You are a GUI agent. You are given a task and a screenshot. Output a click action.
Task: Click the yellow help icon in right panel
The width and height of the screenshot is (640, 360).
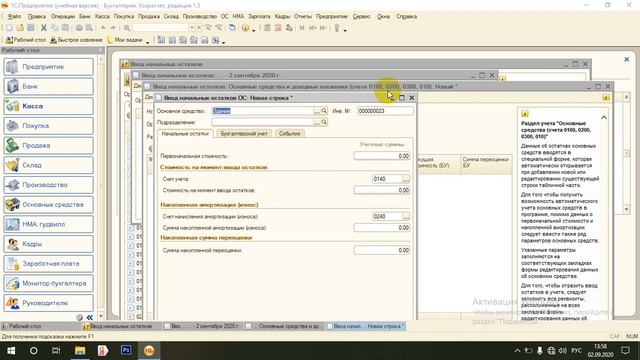point(525,114)
